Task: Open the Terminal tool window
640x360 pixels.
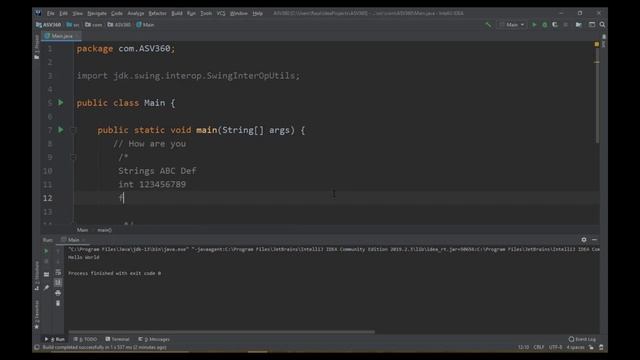Action: [118, 339]
